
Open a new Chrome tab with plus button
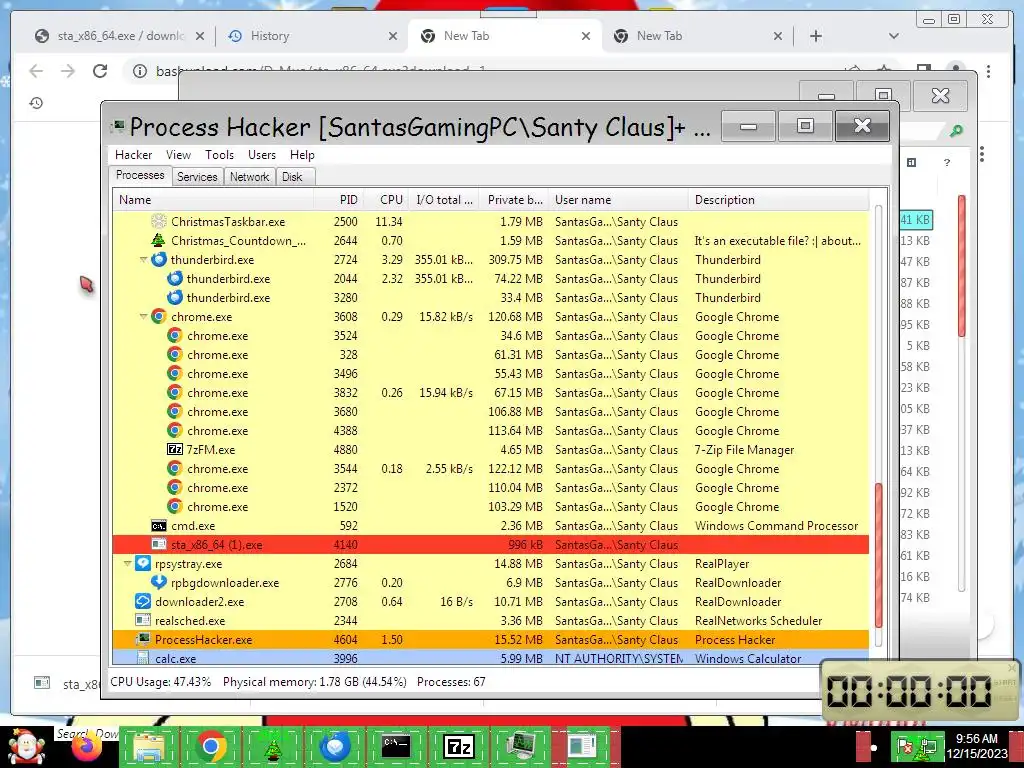[x=816, y=36]
